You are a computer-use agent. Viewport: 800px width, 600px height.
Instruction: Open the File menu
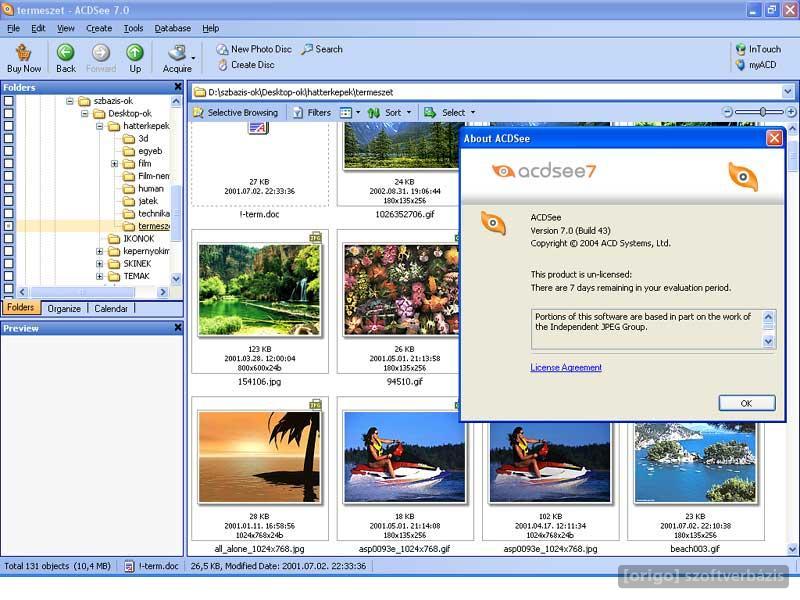(13, 28)
